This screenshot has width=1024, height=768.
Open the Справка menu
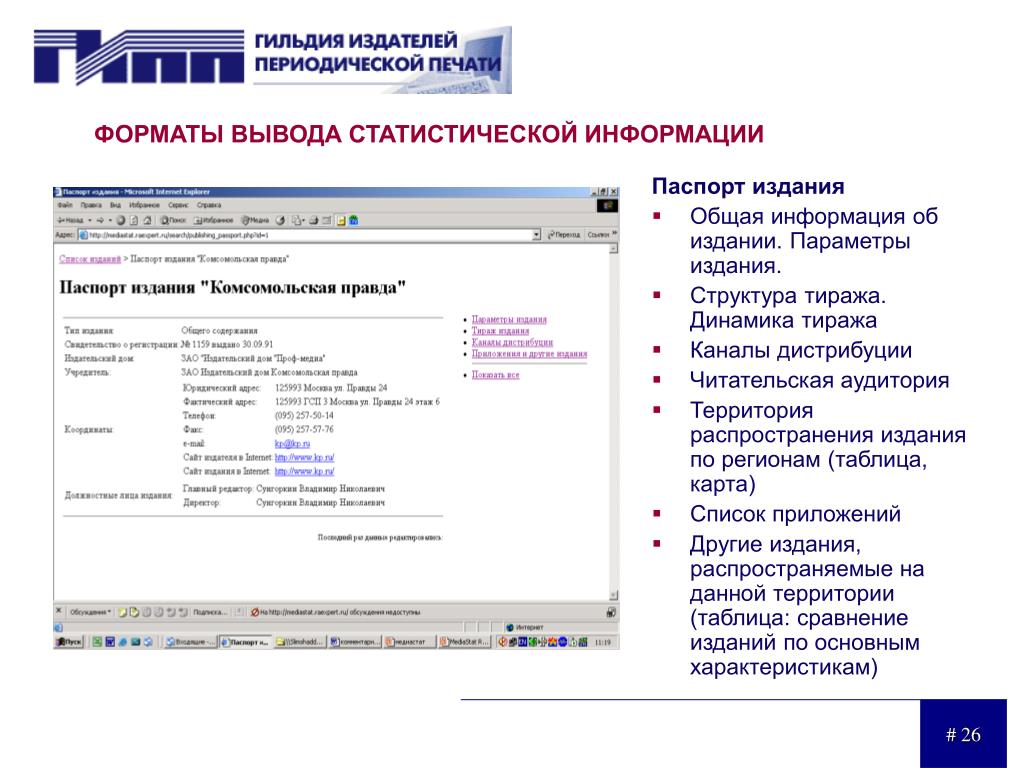209,205
